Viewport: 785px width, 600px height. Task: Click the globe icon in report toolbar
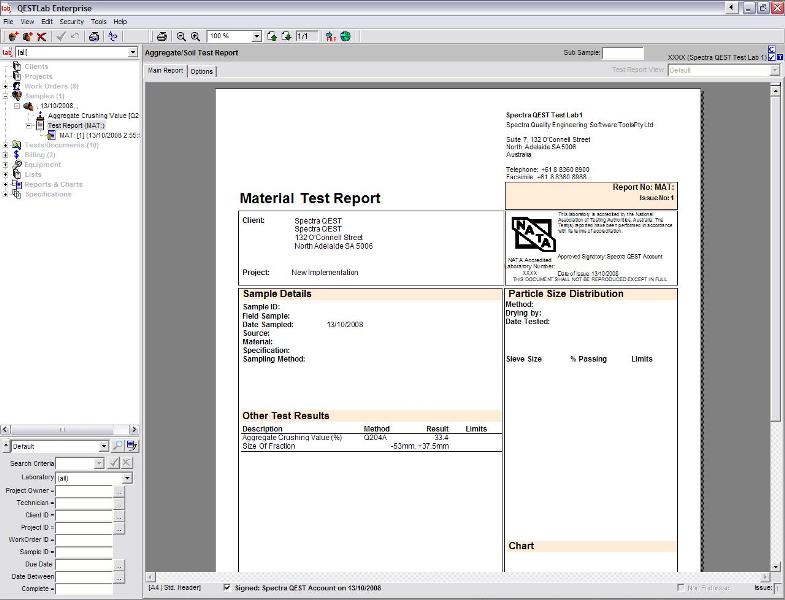(x=345, y=36)
